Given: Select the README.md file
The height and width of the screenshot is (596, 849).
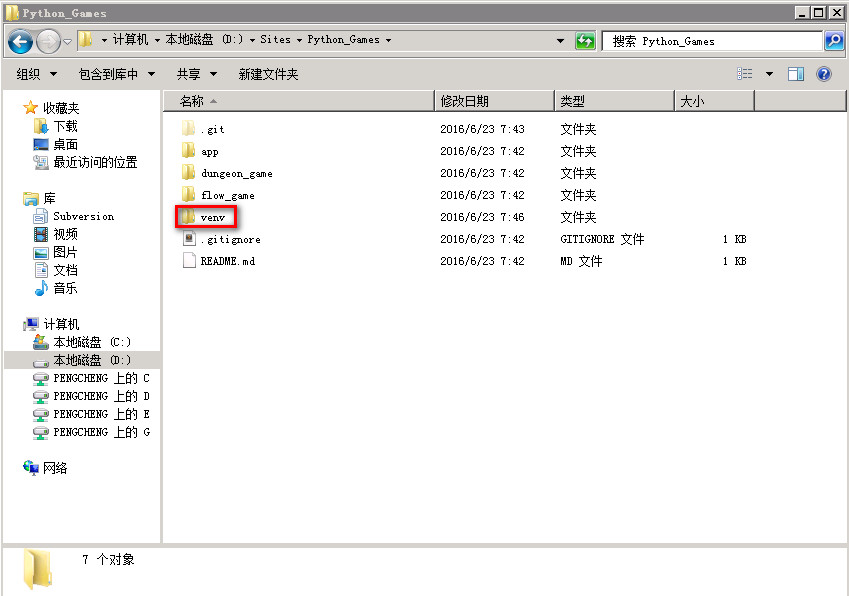Looking at the screenshot, I should 227,261.
